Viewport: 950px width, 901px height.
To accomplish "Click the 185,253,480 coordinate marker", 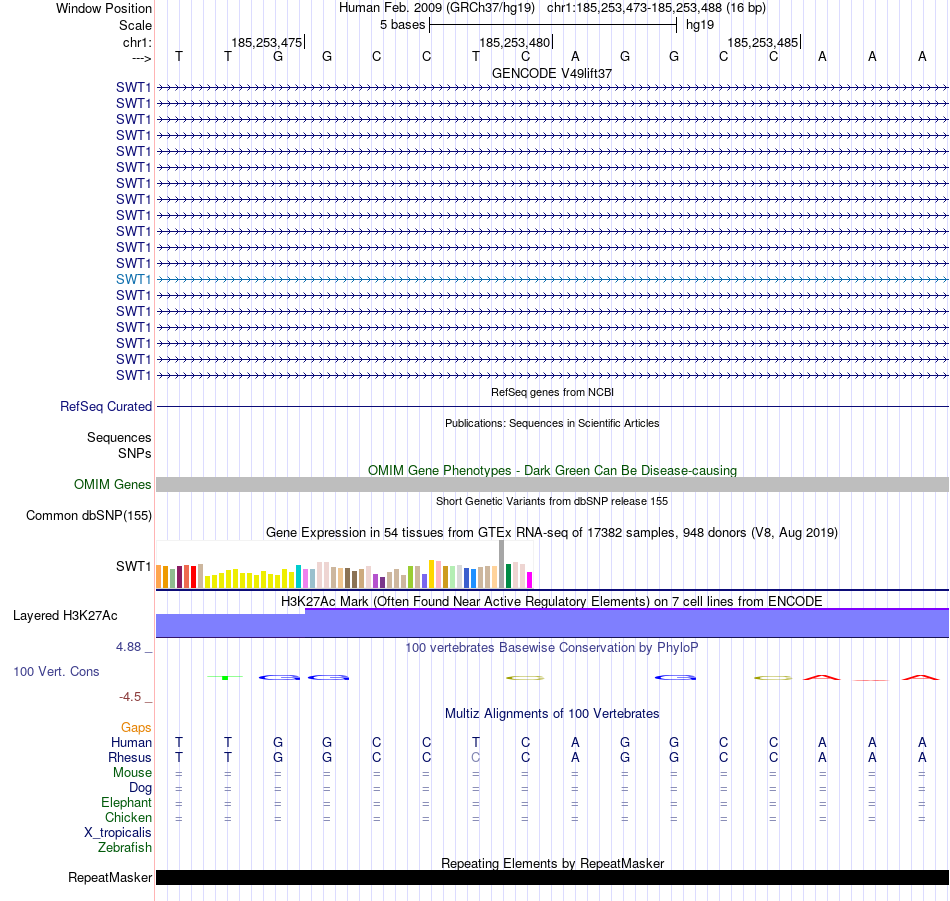I will [x=515, y=42].
